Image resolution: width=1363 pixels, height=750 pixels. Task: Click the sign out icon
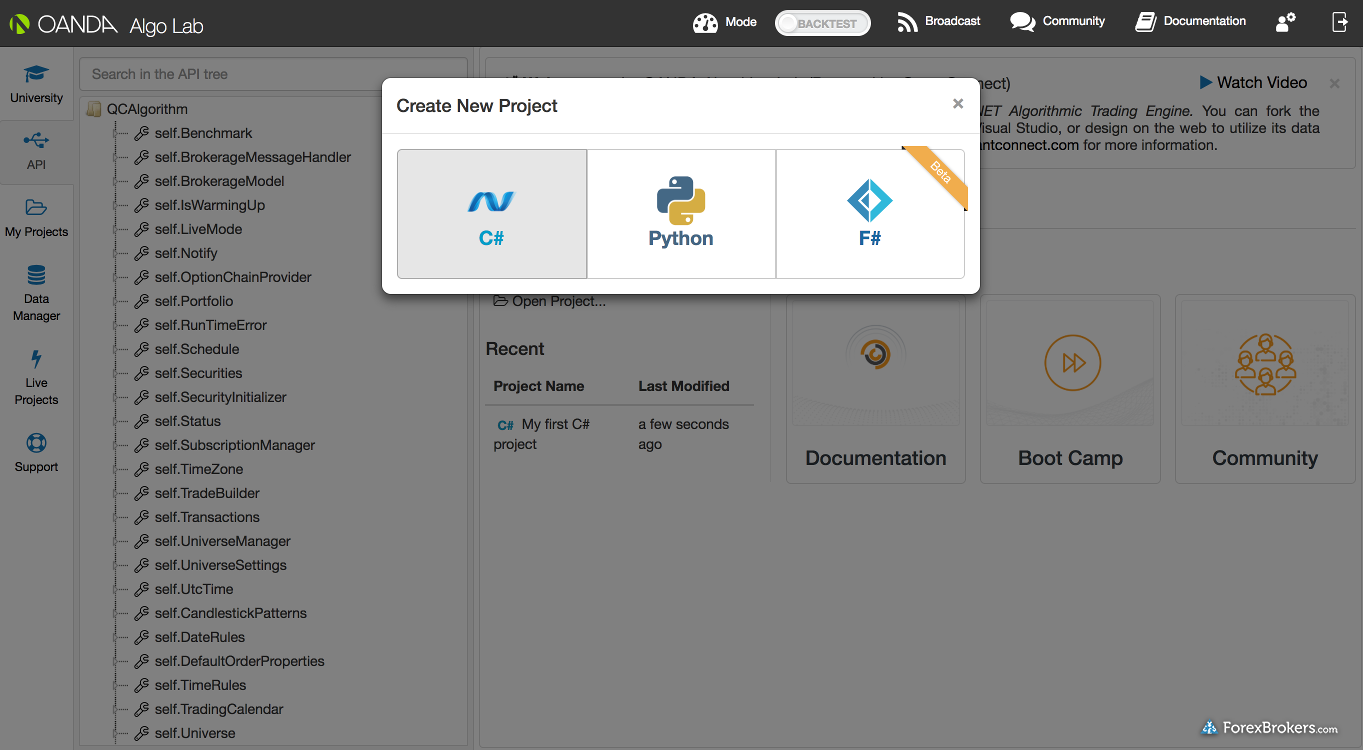[x=1340, y=22]
